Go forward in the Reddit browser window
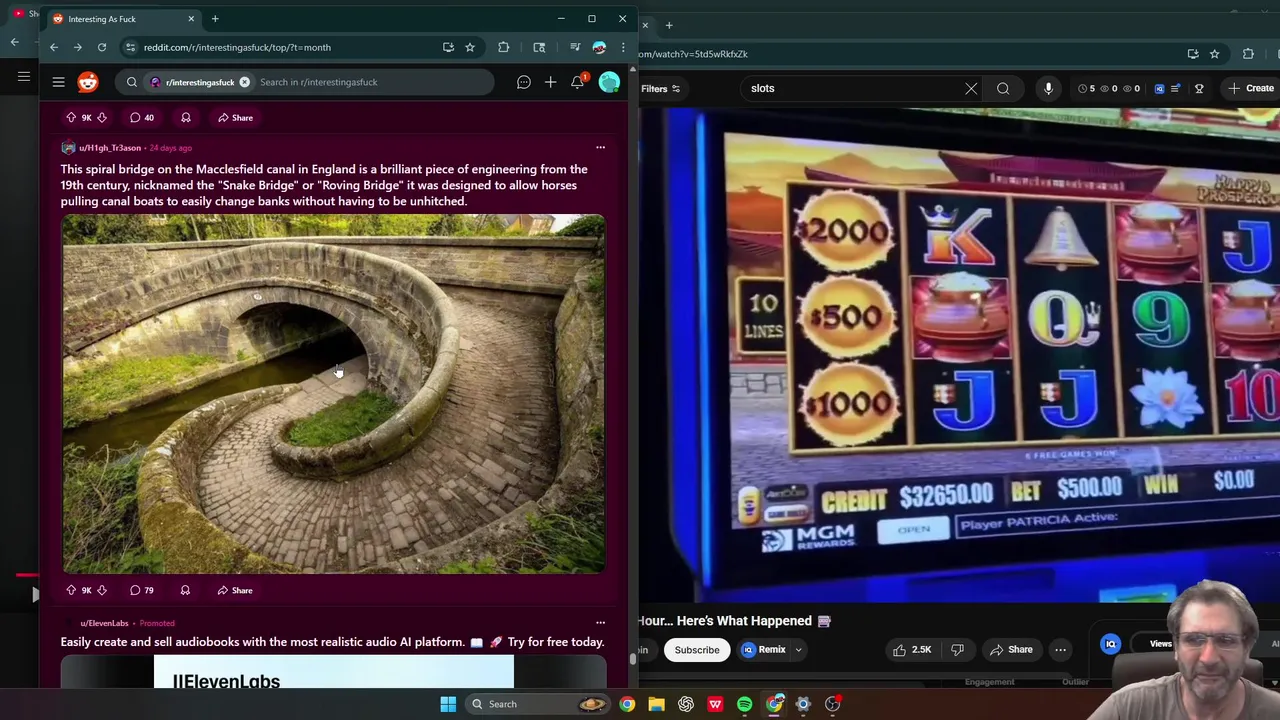This screenshot has height=720, width=1280. point(78,47)
